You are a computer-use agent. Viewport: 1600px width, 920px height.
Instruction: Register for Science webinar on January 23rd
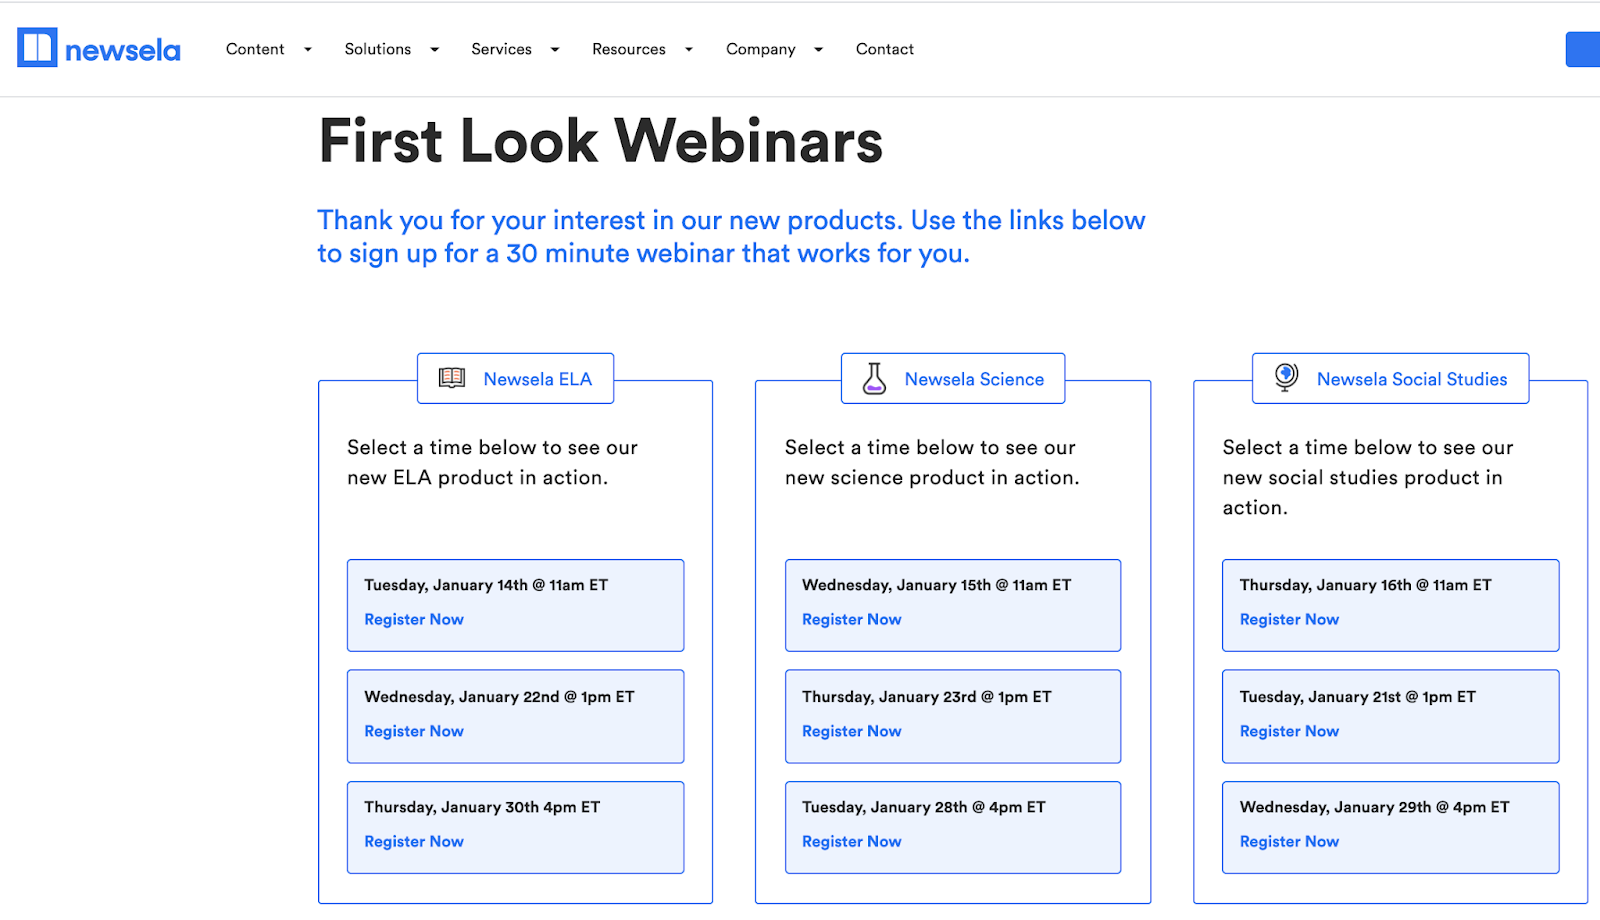click(x=851, y=731)
